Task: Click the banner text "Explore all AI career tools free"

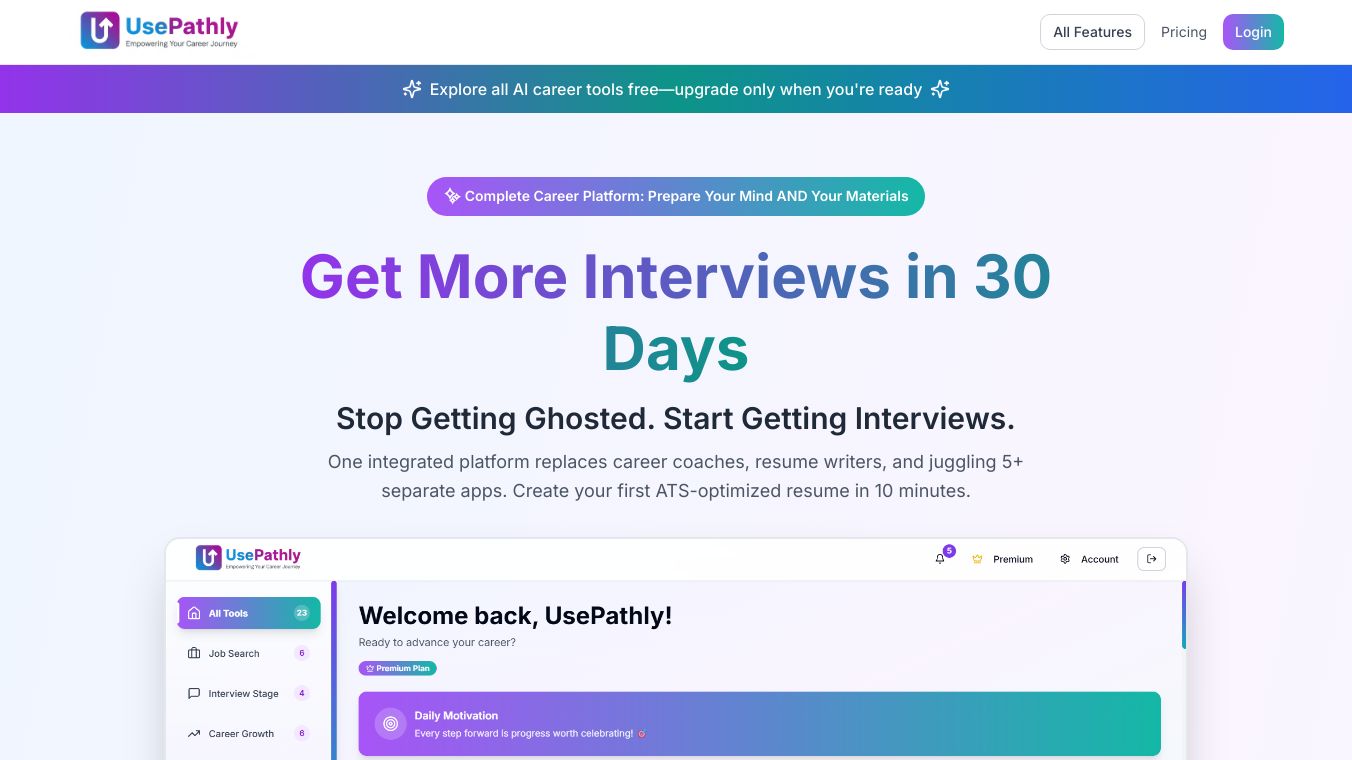Action: point(544,89)
